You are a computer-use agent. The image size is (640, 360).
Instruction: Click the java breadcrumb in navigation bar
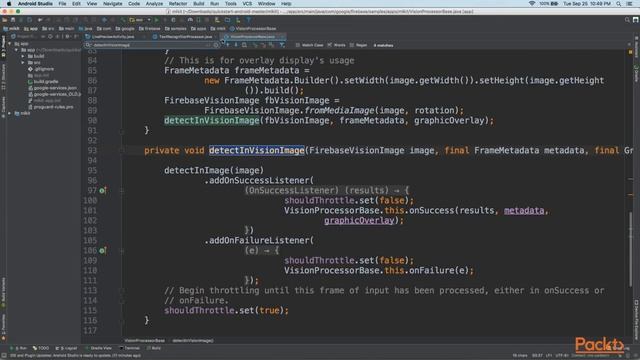(x=86, y=29)
